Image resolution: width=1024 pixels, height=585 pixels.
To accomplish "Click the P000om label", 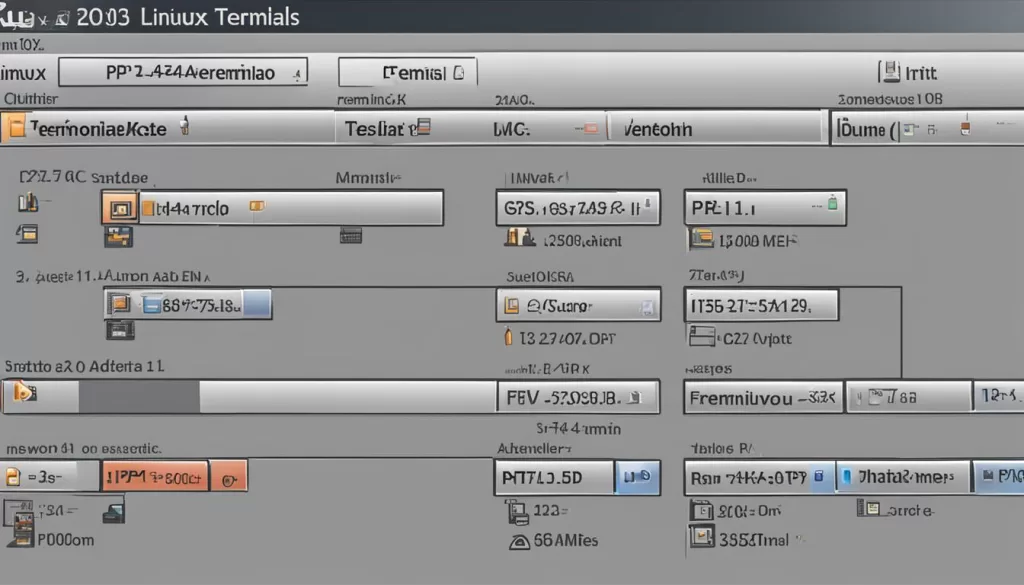I will click(65, 540).
